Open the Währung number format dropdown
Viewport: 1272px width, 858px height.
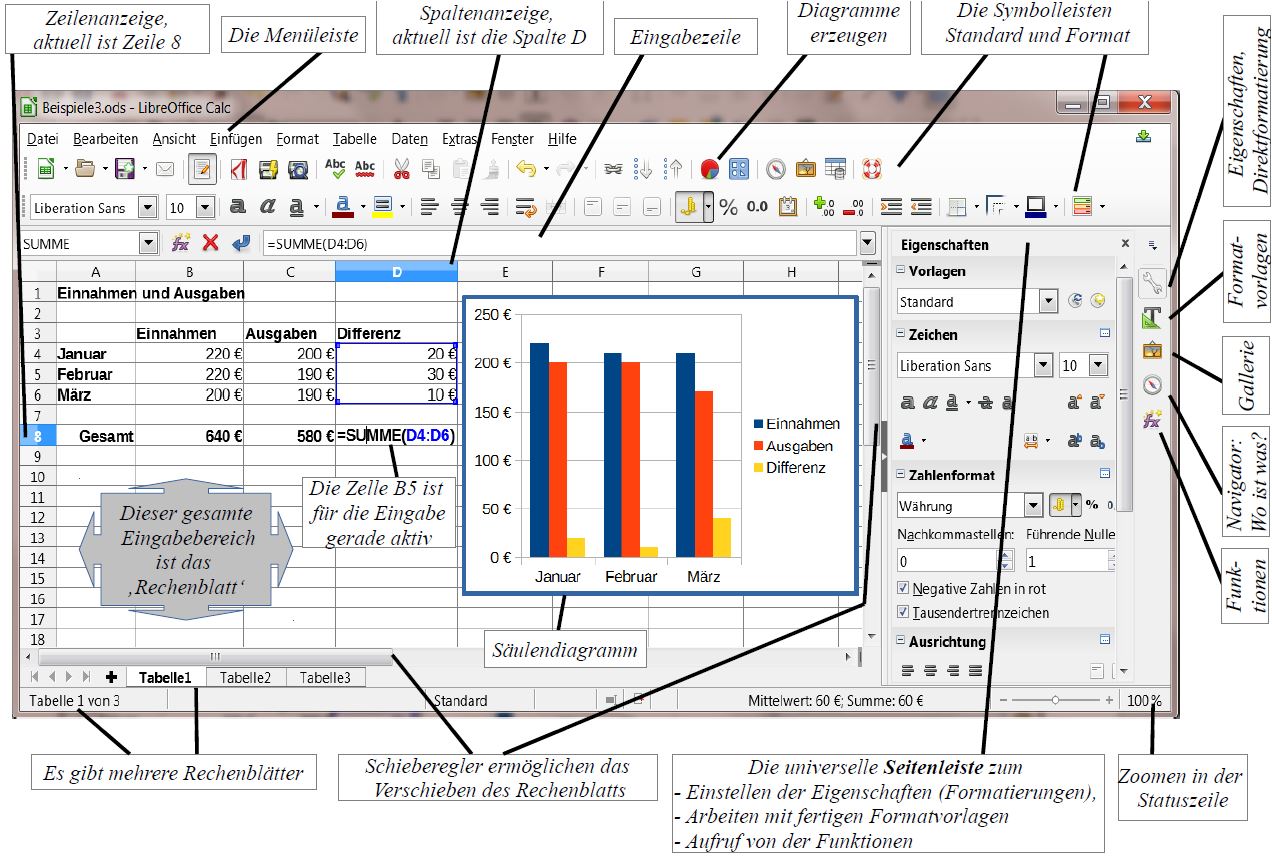click(1030, 506)
